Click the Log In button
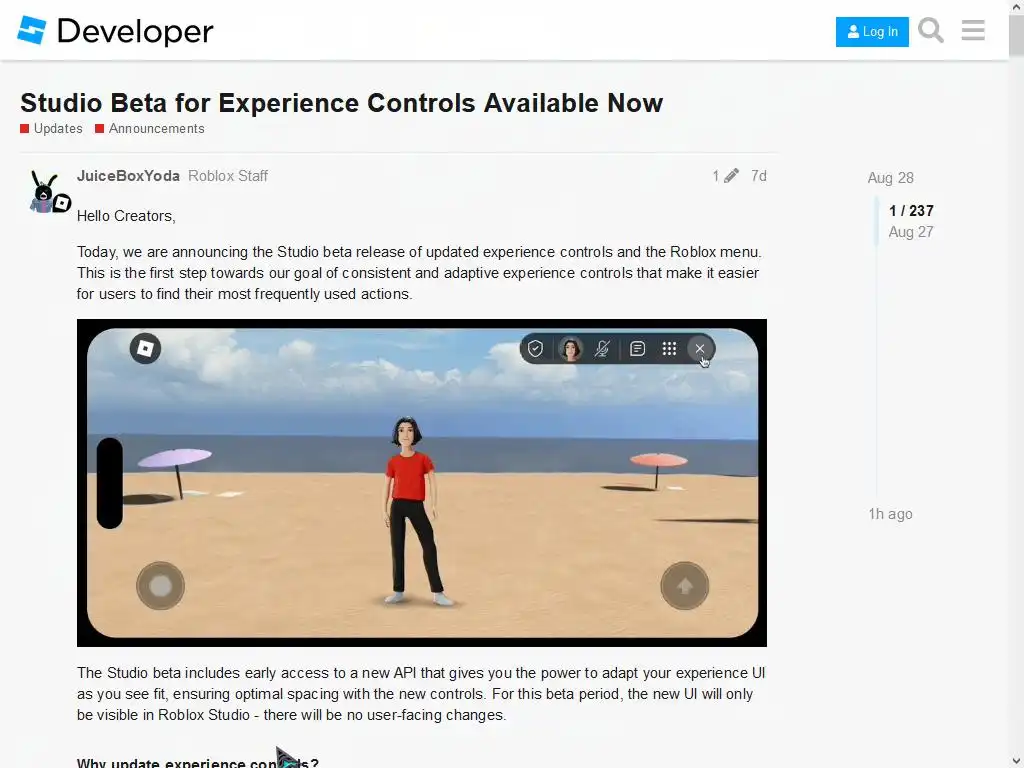Screen dimensions: 1024x768 (872, 31)
